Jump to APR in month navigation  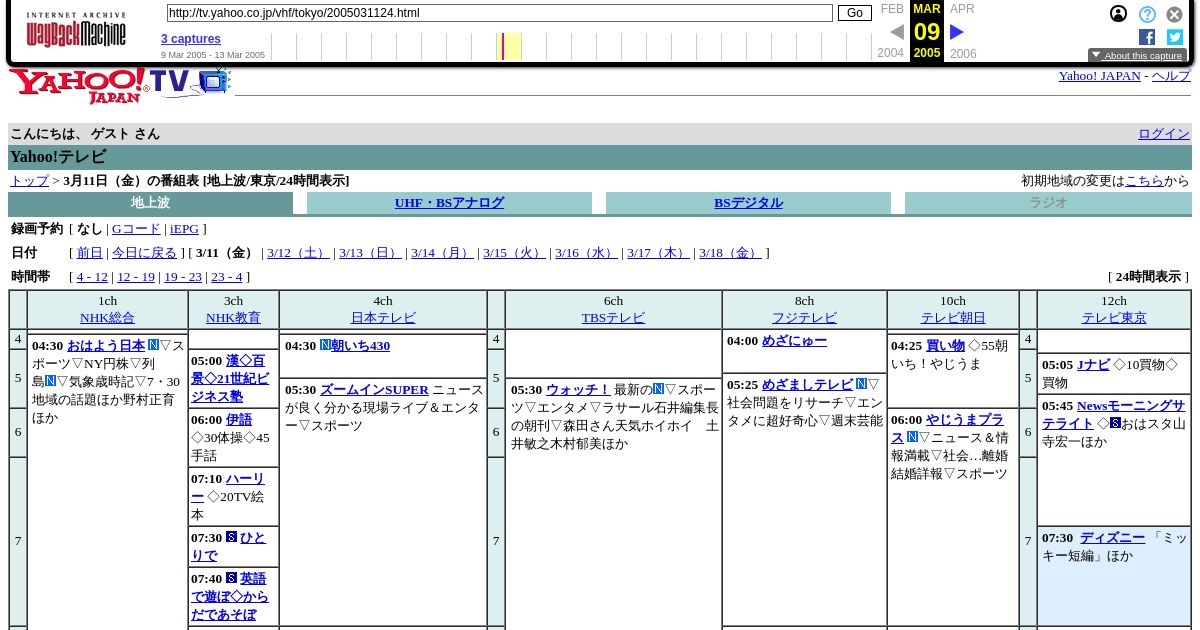pyautogui.click(x=962, y=9)
